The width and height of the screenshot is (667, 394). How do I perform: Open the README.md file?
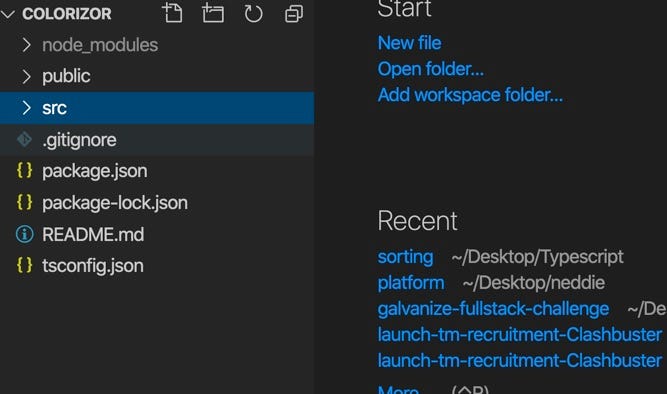click(x=157, y=234)
